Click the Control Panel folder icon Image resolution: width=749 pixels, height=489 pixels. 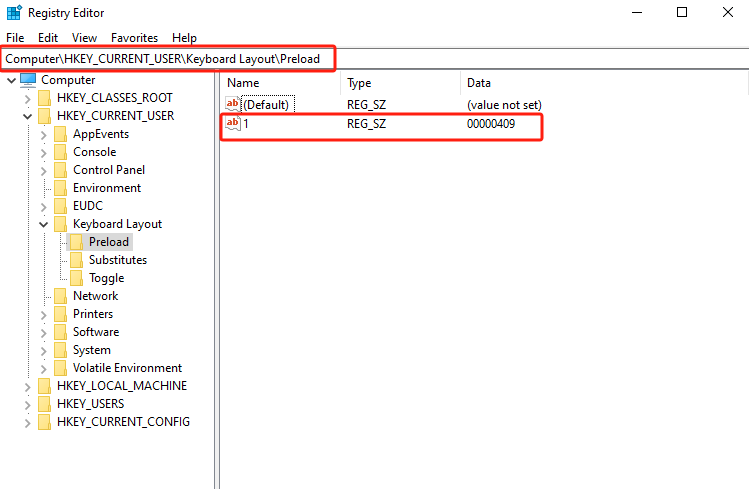tap(60, 170)
